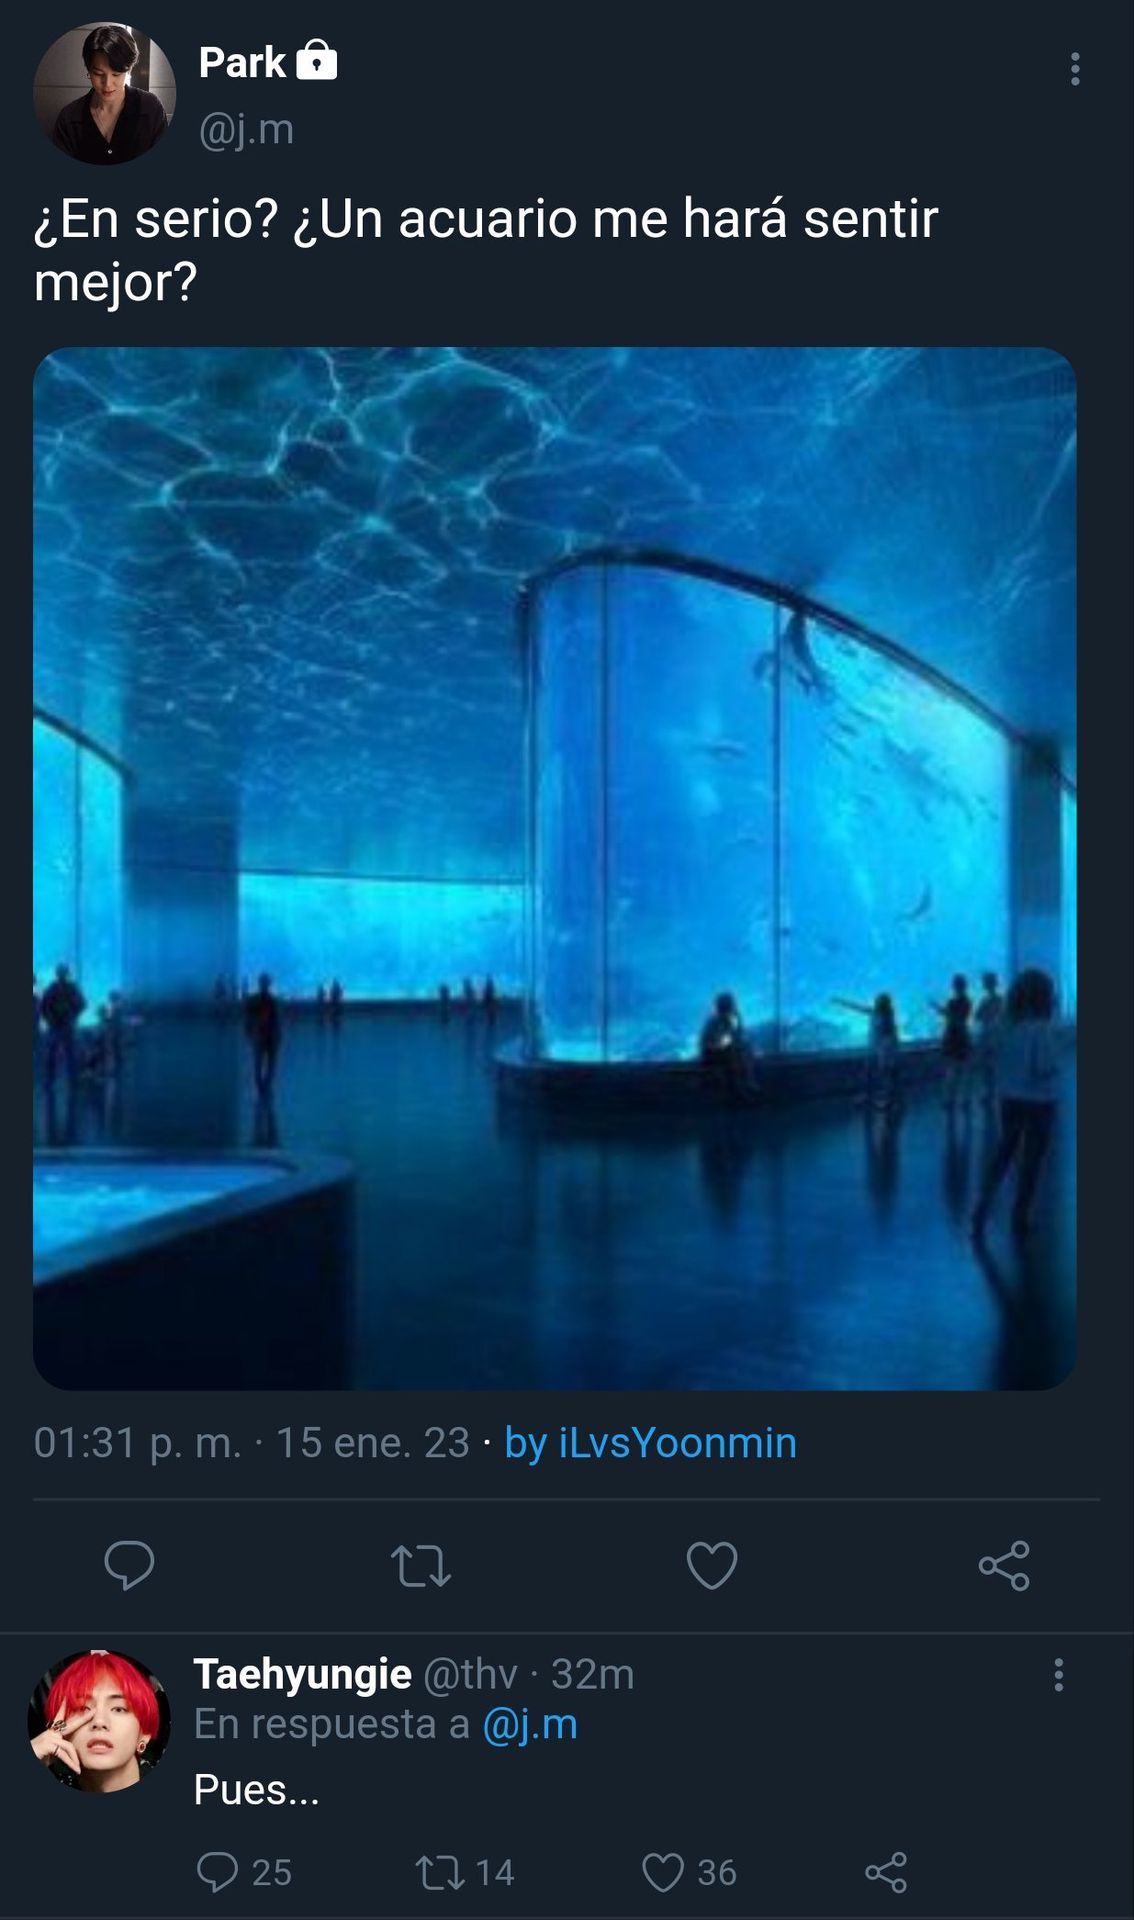Tap the lock icon next to Park
The width and height of the screenshot is (1134, 1920).
click(317, 60)
